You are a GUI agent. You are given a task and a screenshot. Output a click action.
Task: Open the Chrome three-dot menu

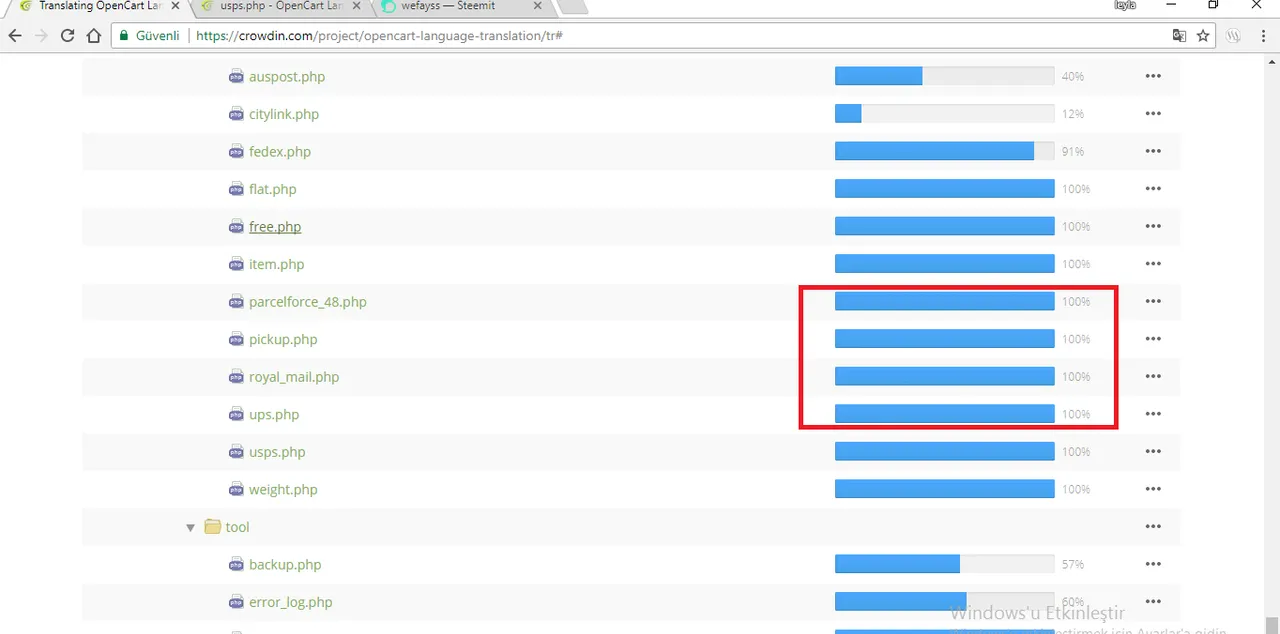[x=1262, y=35]
